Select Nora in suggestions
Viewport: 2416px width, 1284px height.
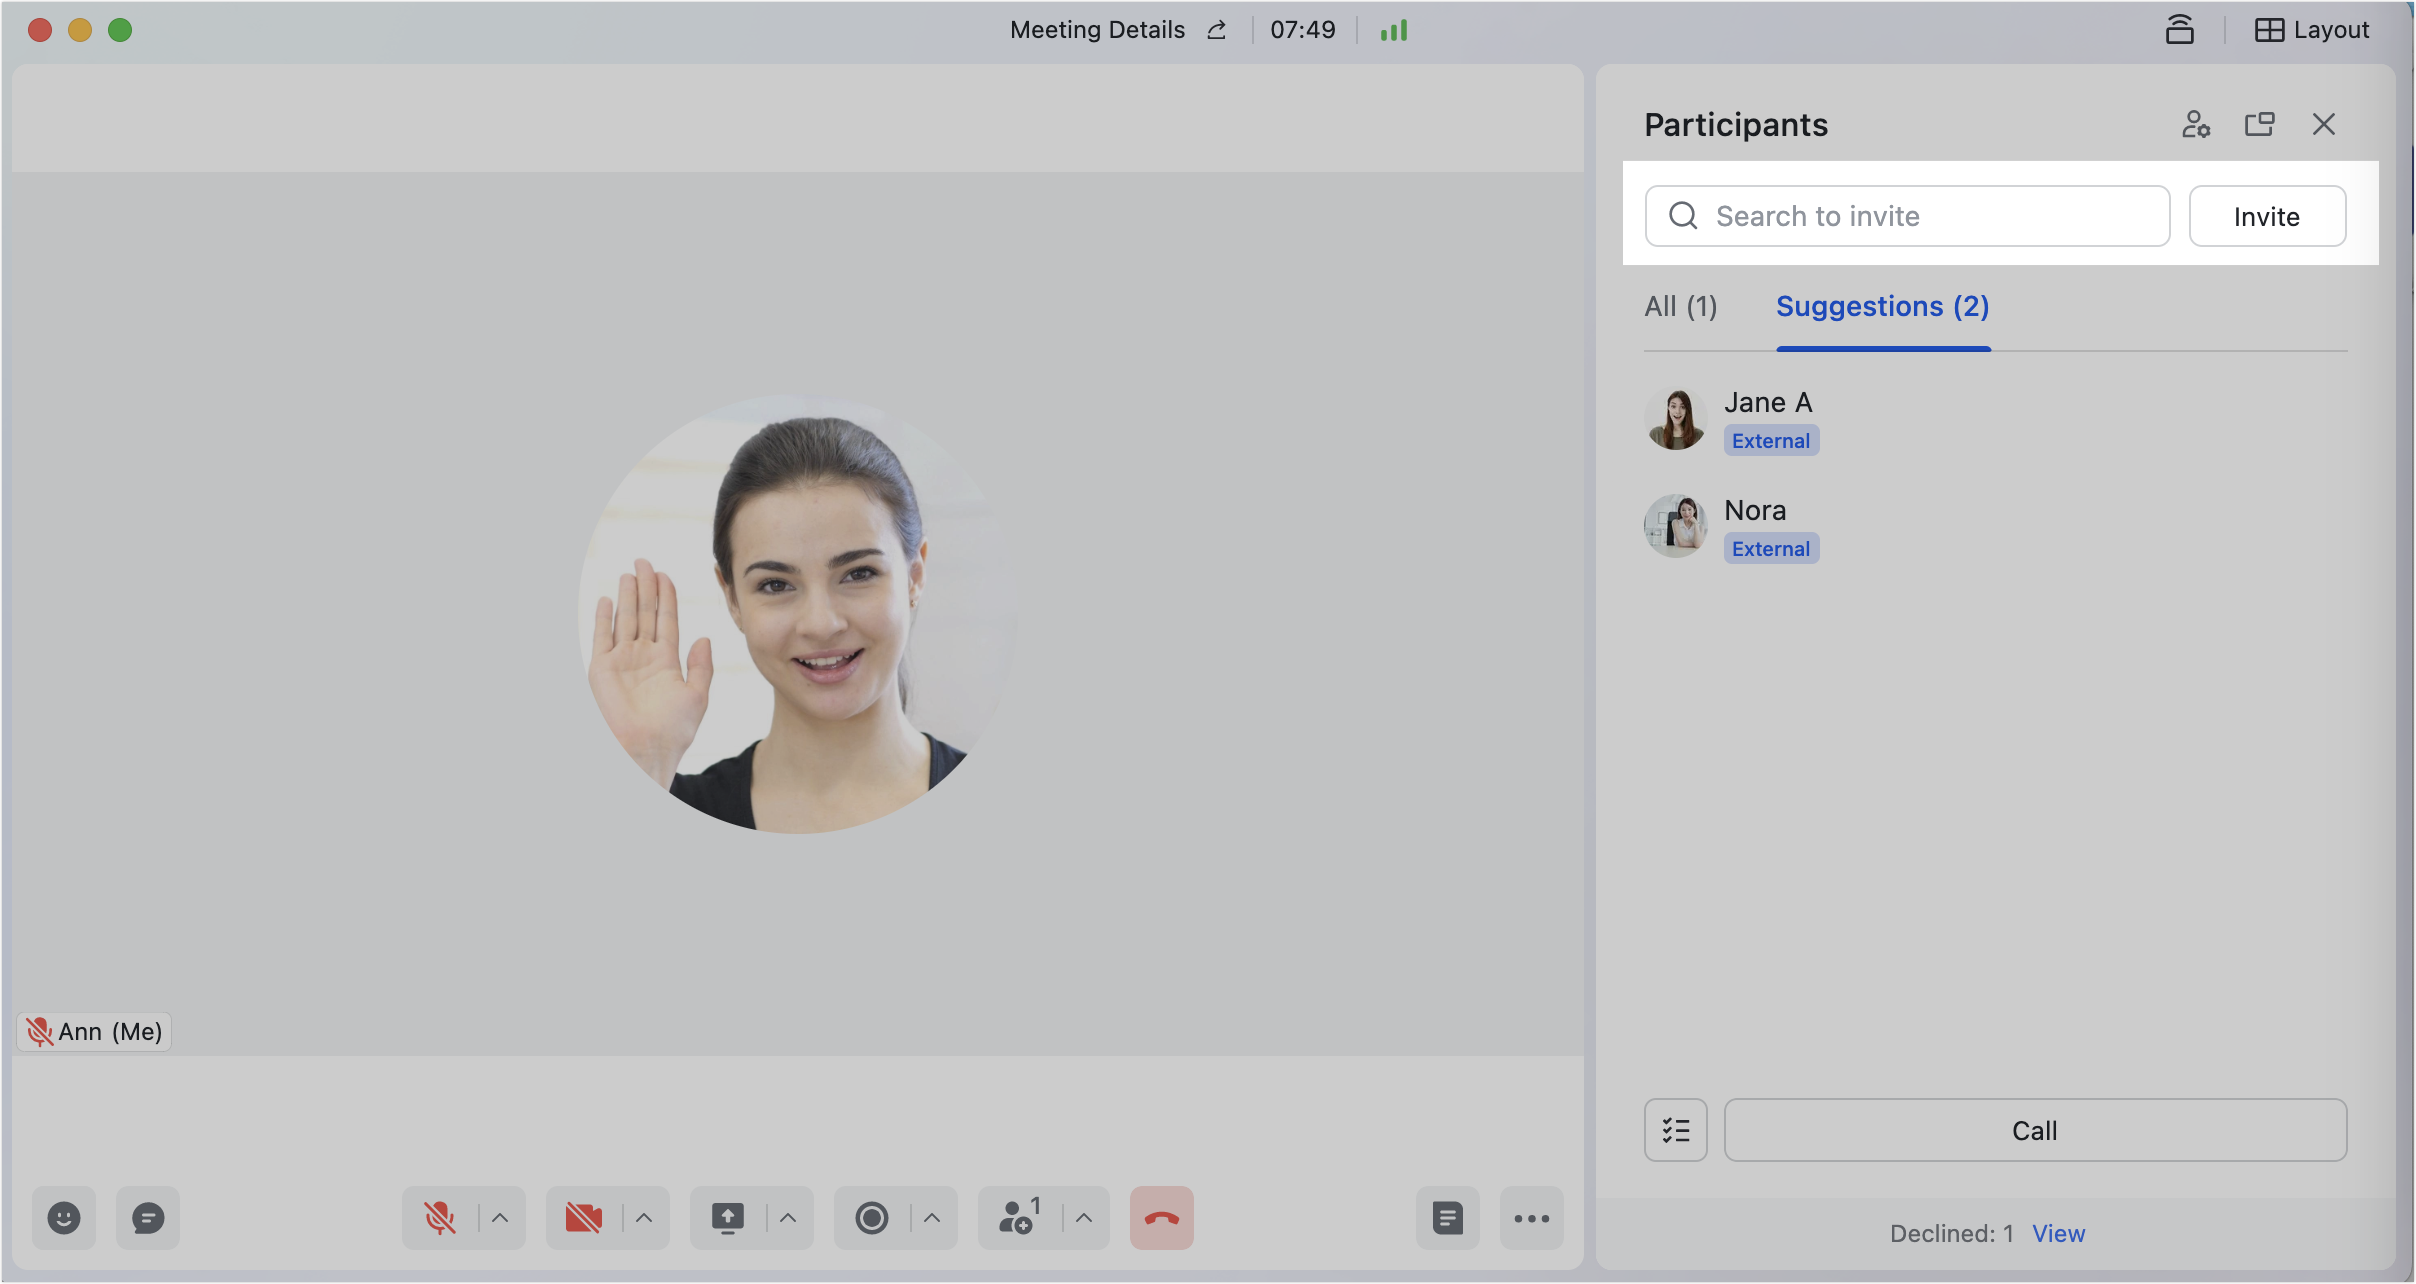coord(1996,528)
